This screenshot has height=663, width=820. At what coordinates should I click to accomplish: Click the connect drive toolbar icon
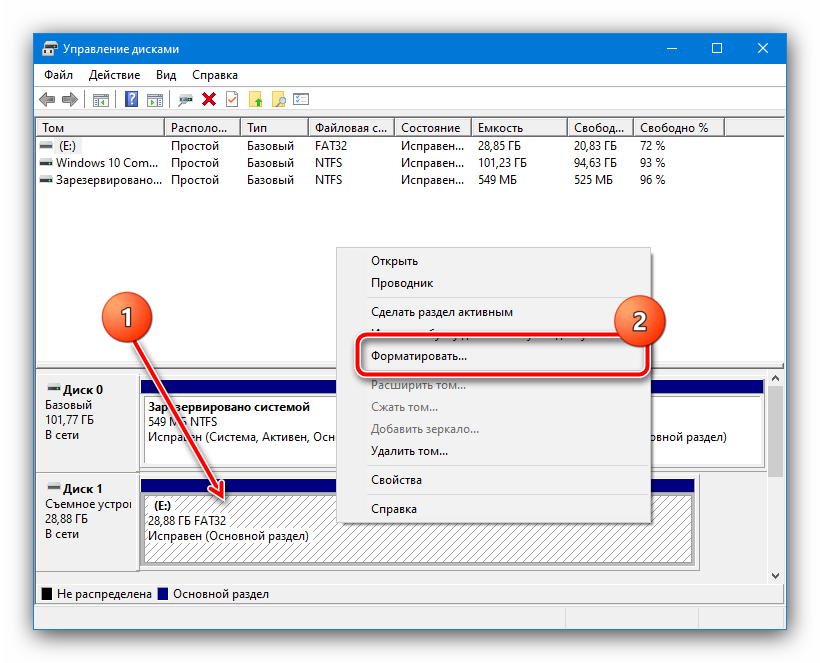(x=185, y=99)
